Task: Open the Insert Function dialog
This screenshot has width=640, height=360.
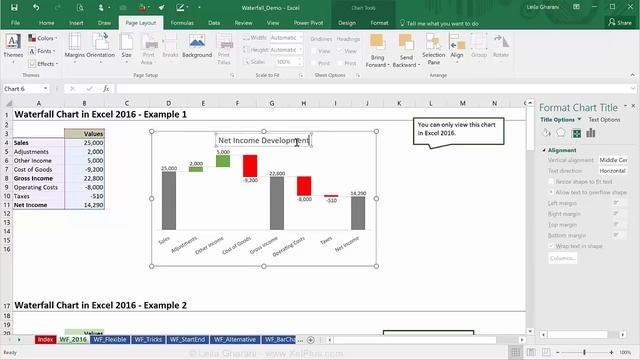Action: click(106, 89)
